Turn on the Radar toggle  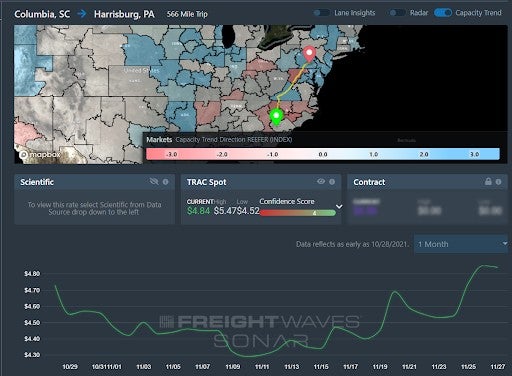[x=397, y=13]
